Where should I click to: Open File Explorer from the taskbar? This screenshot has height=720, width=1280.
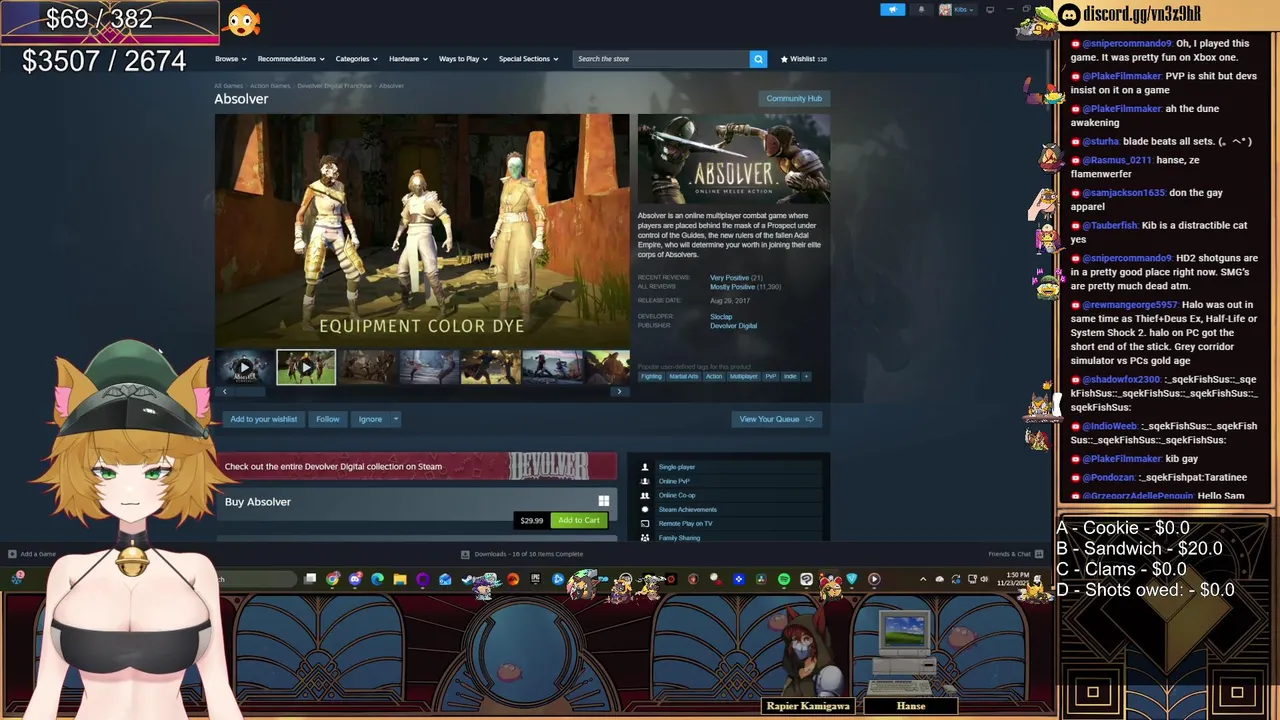(x=400, y=579)
